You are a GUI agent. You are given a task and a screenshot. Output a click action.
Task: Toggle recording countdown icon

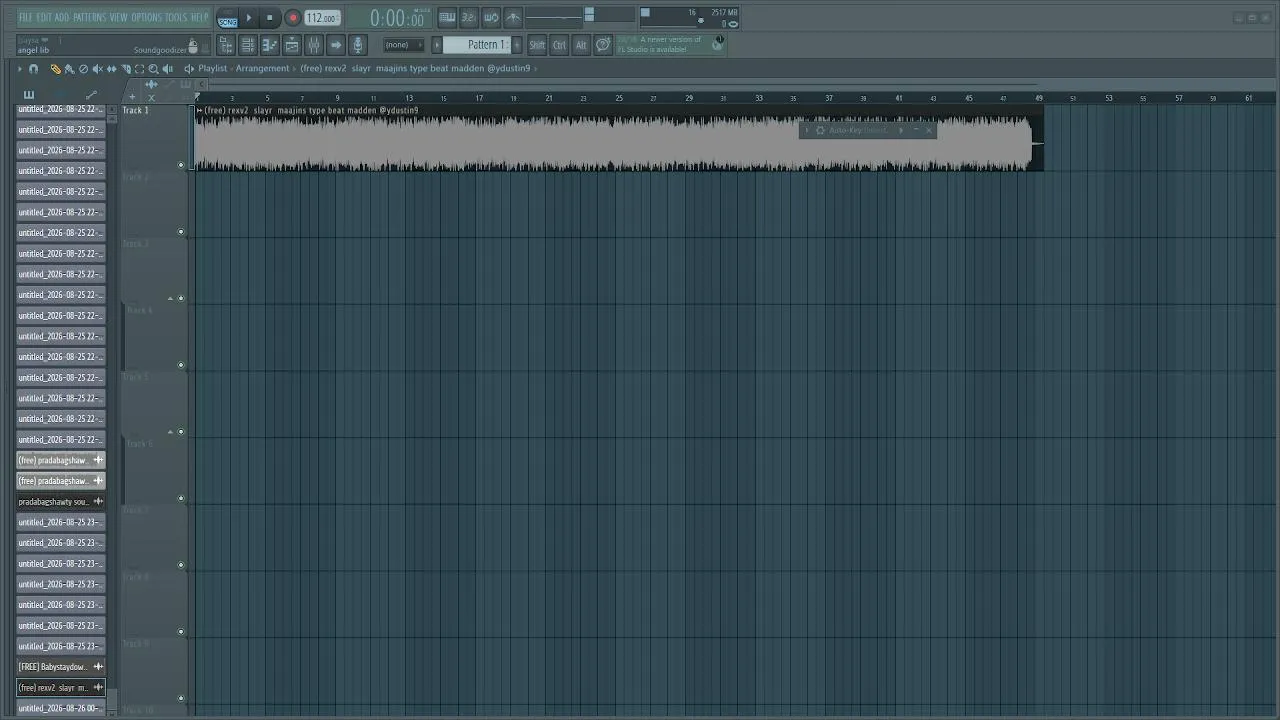click(469, 18)
